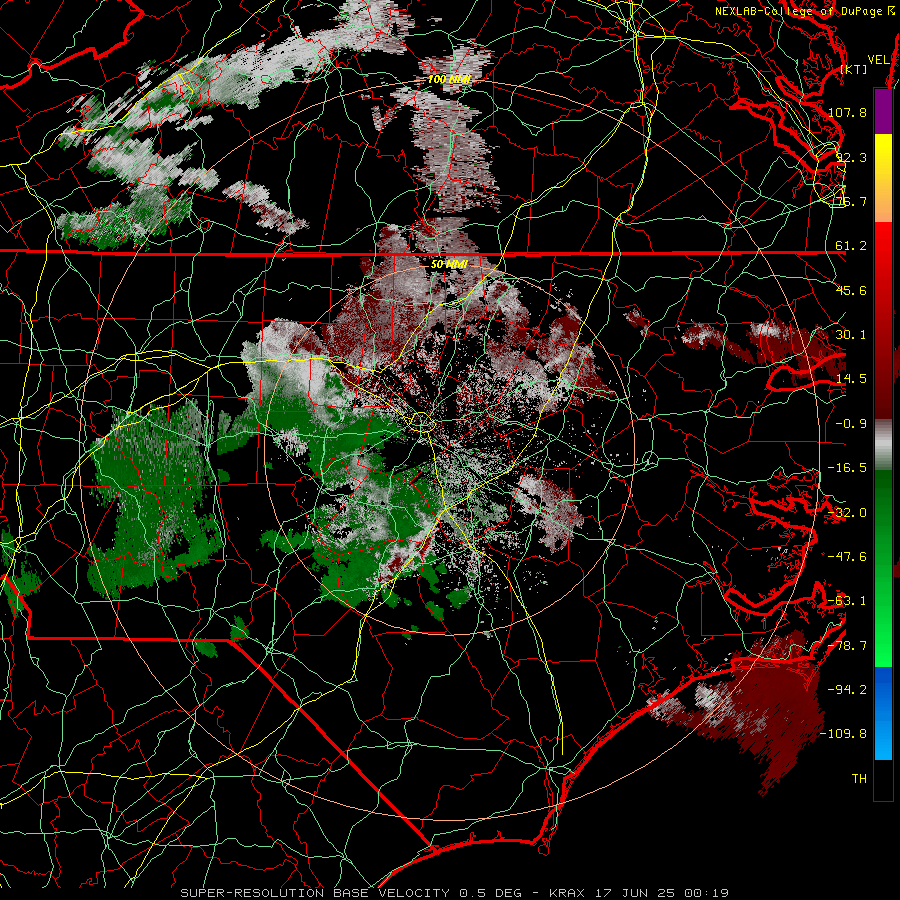Click the -32.0 legend value
This screenshot has width=900, height=900.
[x=847, y=513]
